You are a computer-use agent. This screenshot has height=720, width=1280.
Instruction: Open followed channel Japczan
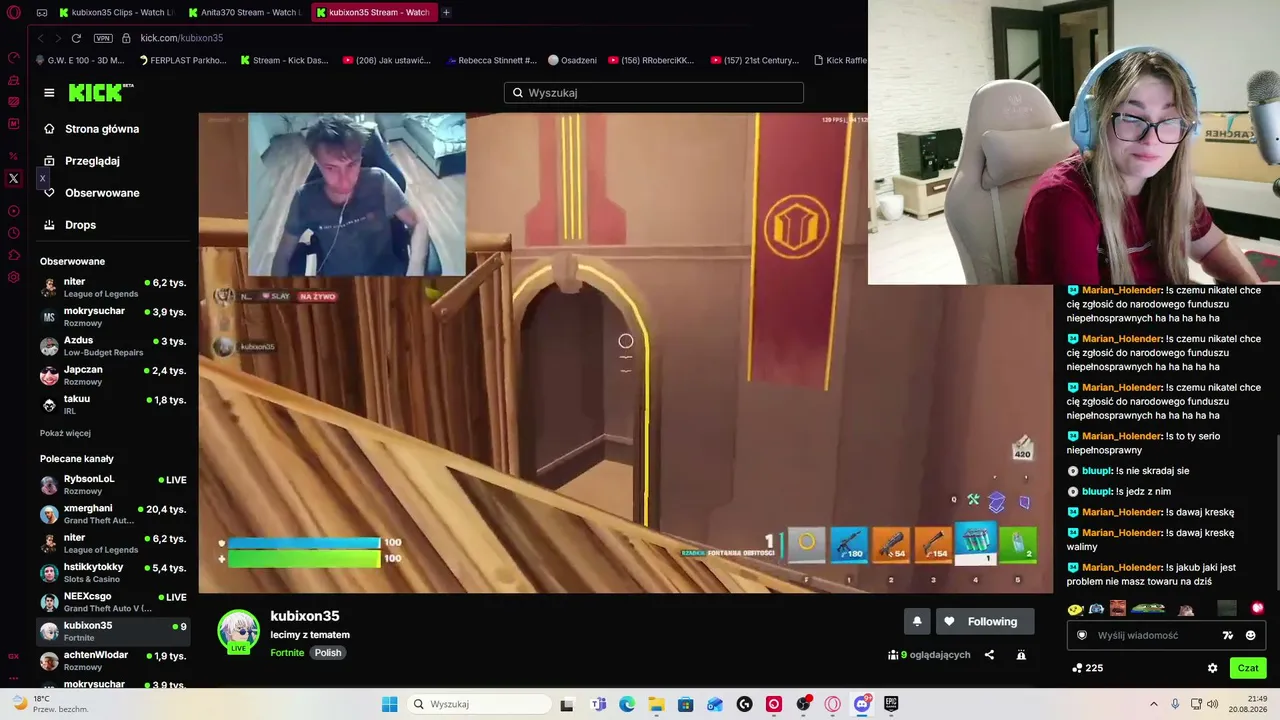113,375
